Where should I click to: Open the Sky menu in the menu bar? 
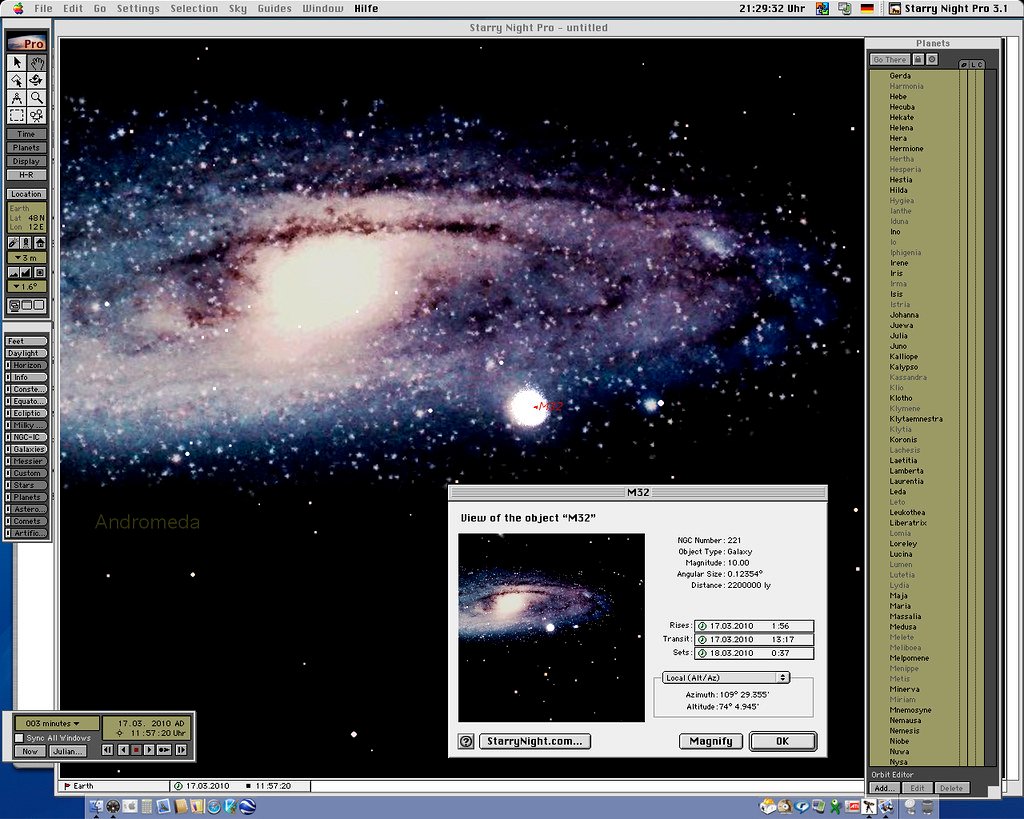(x=237, y=8)
